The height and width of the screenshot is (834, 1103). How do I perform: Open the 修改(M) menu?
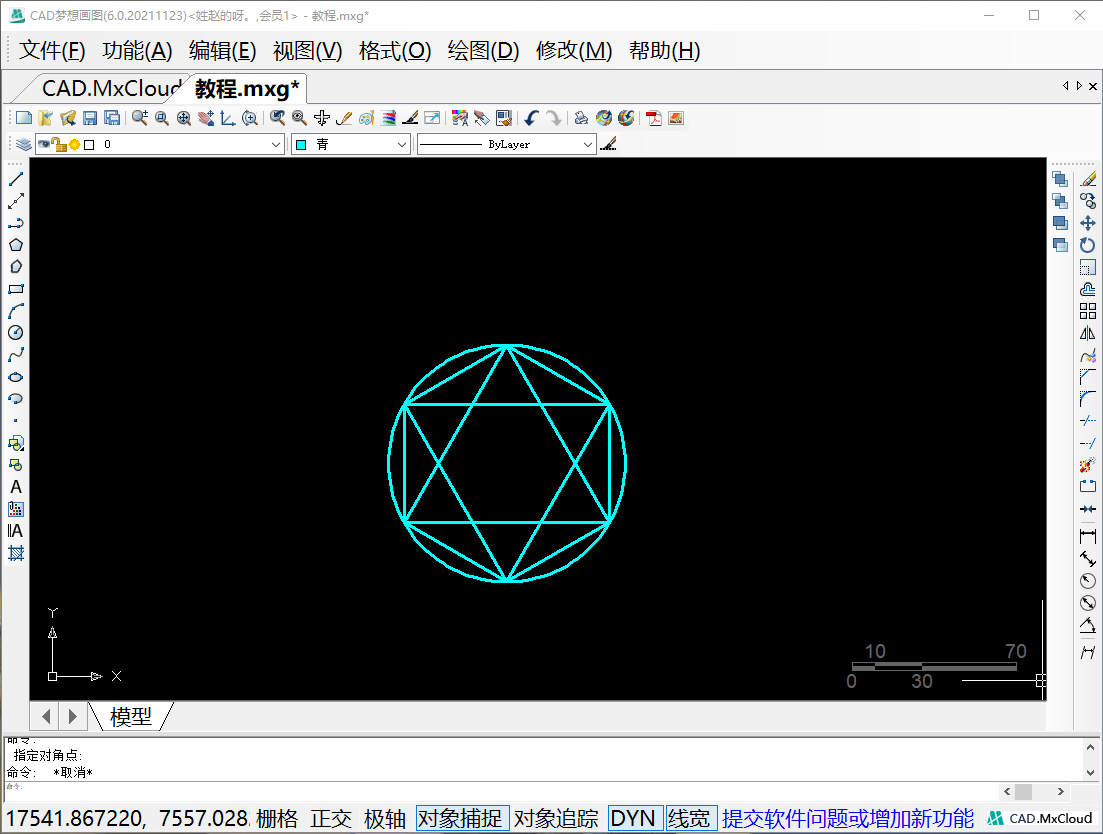coord(574,51)
